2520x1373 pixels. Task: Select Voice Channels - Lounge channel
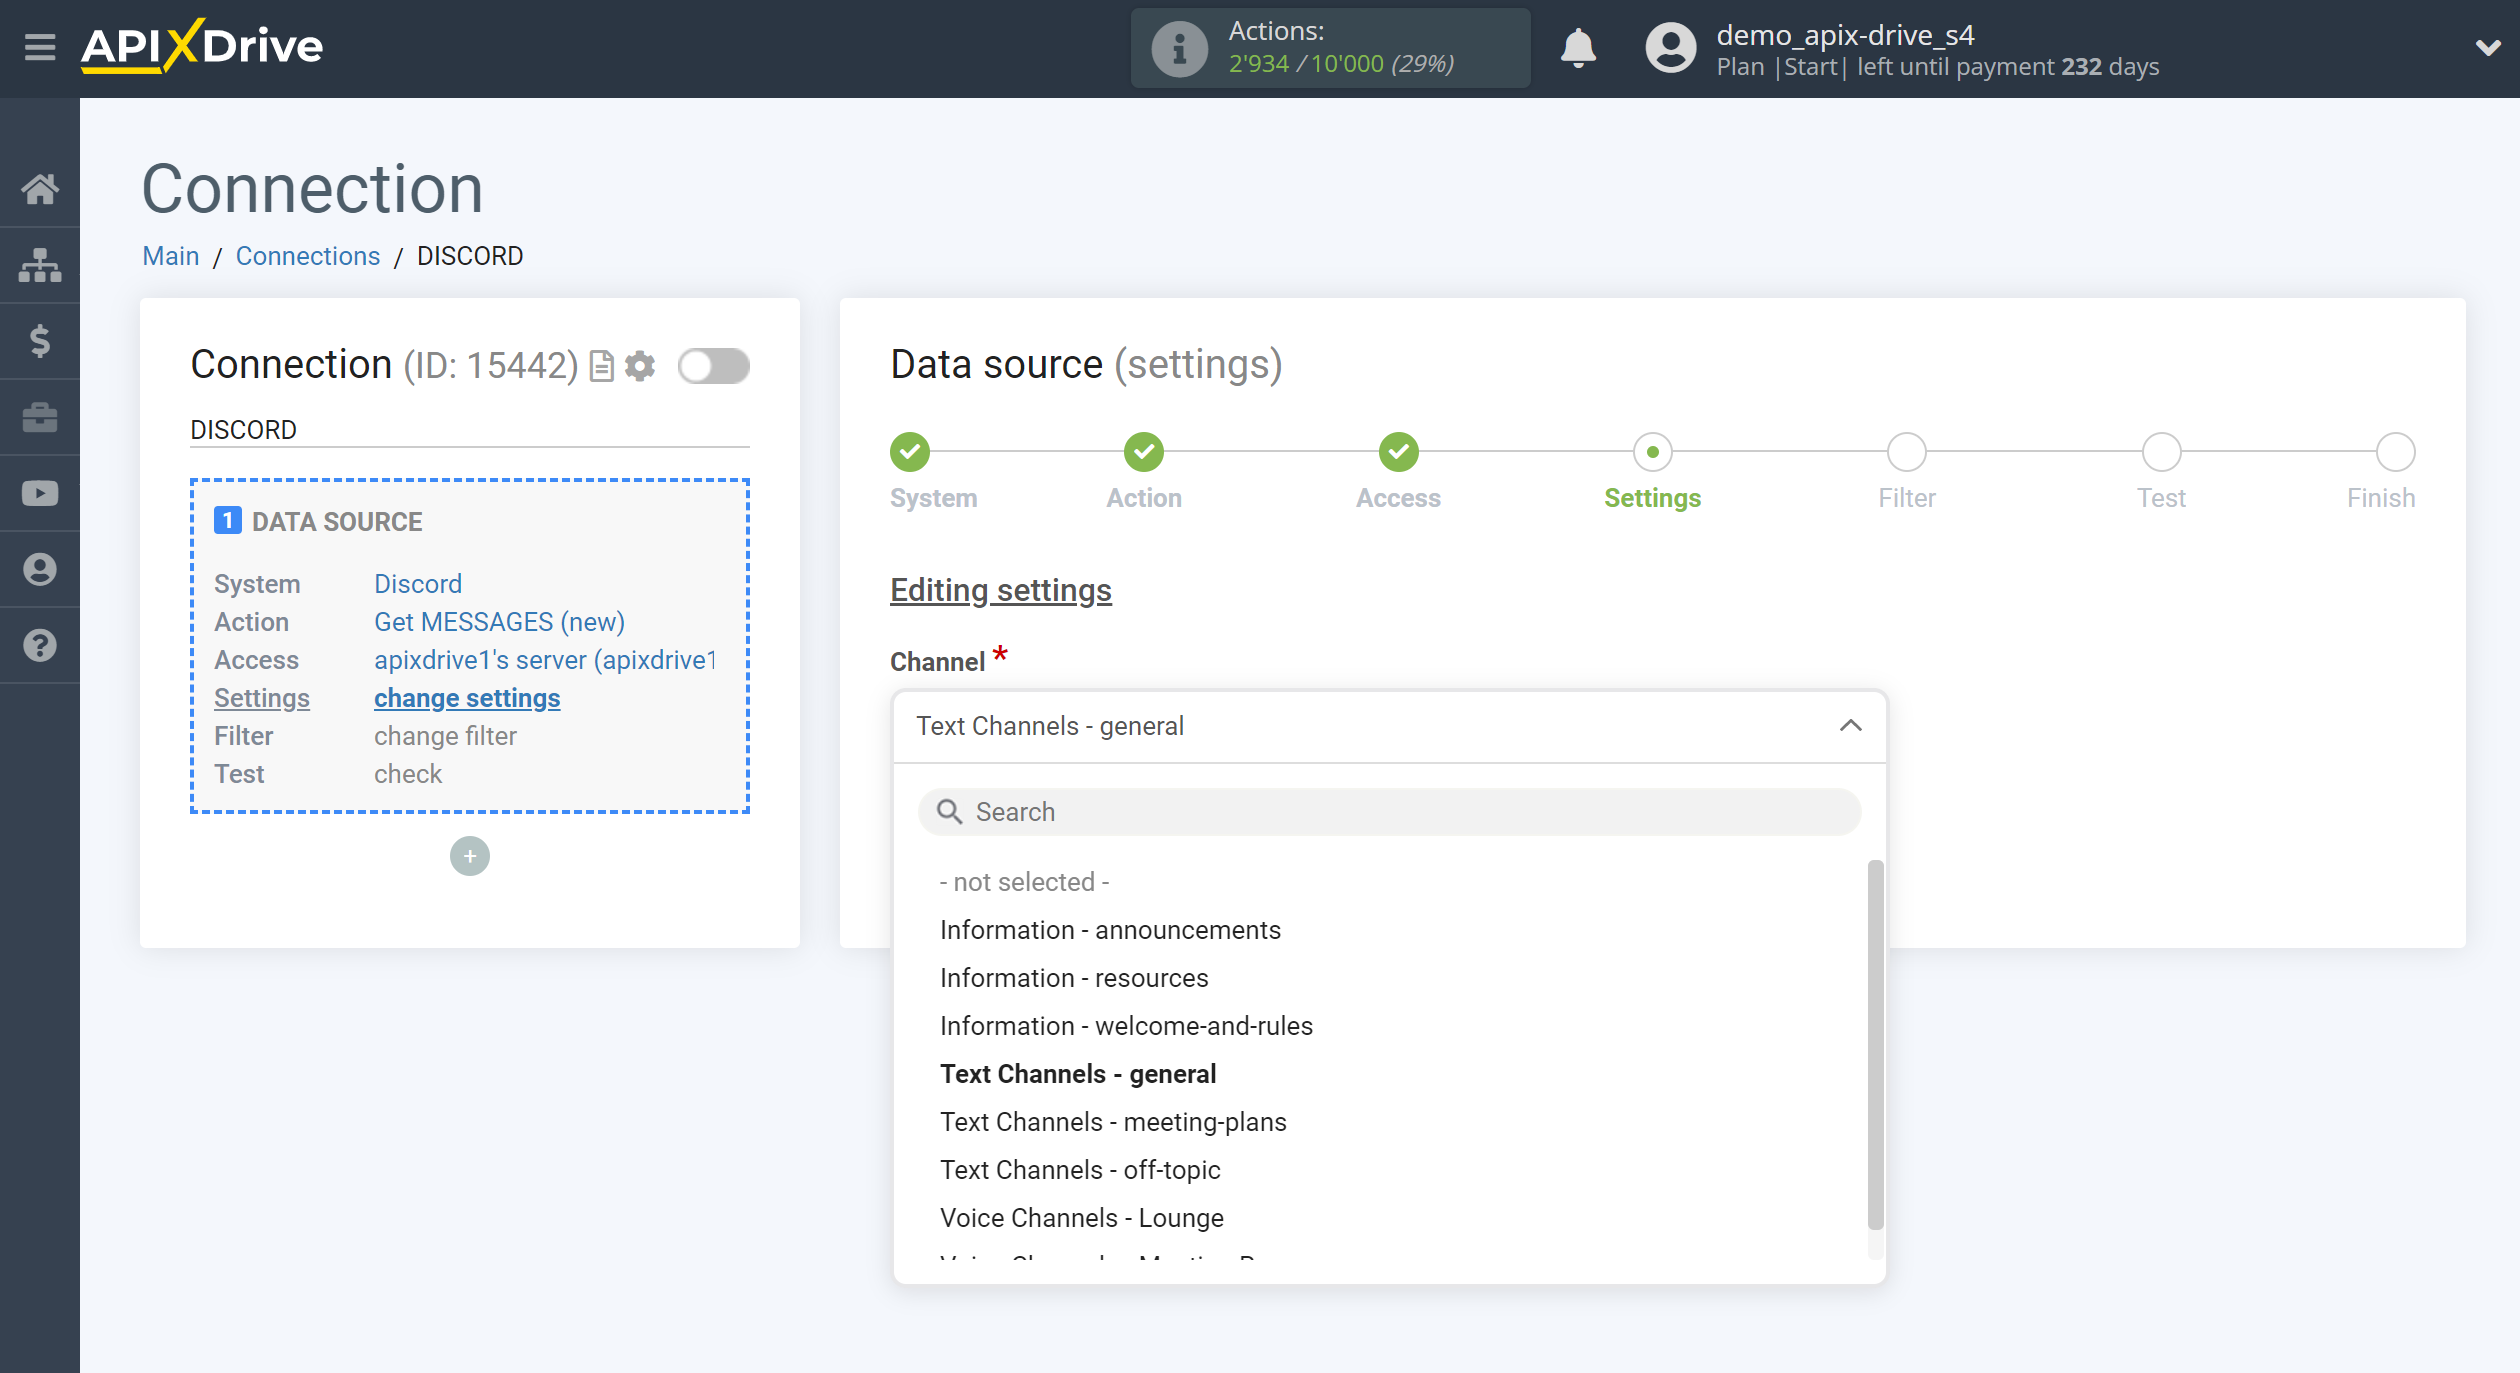point(1082,1218)
